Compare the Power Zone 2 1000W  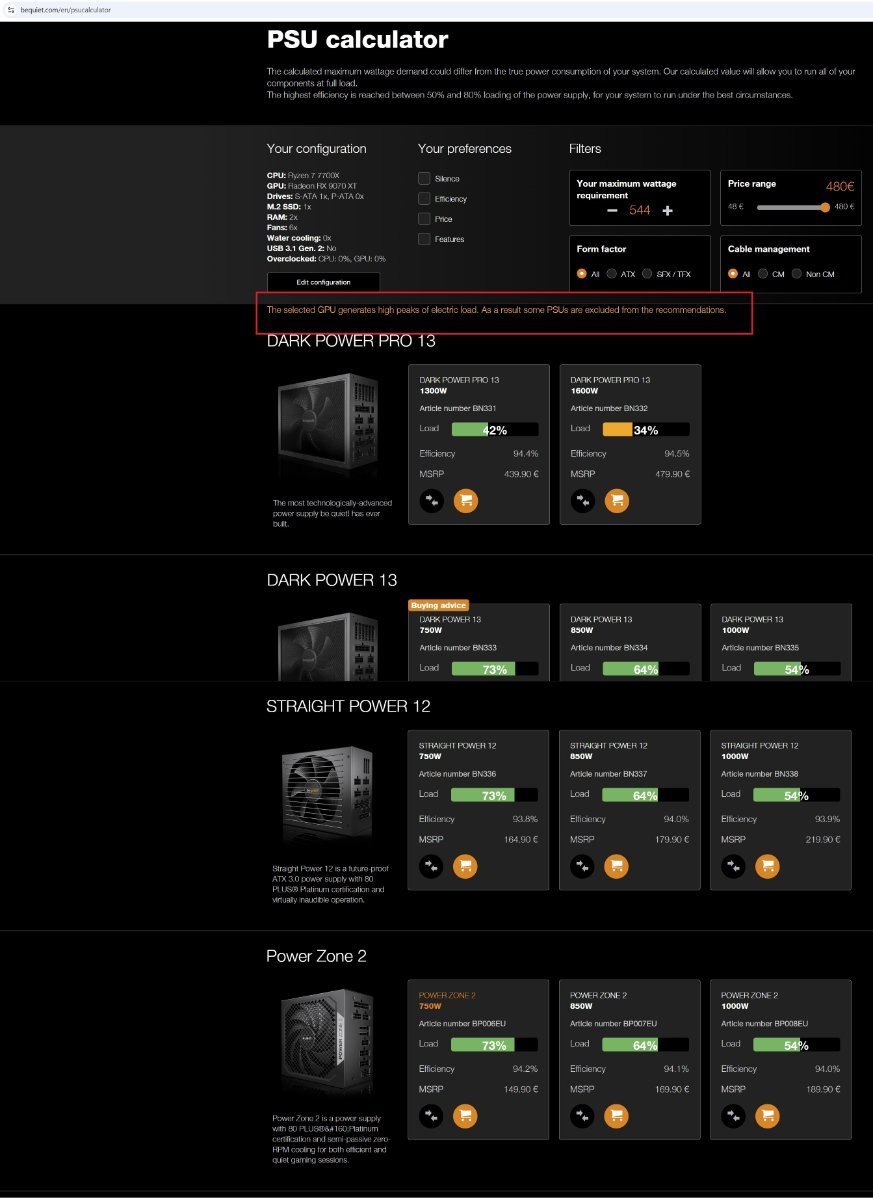733,1116
